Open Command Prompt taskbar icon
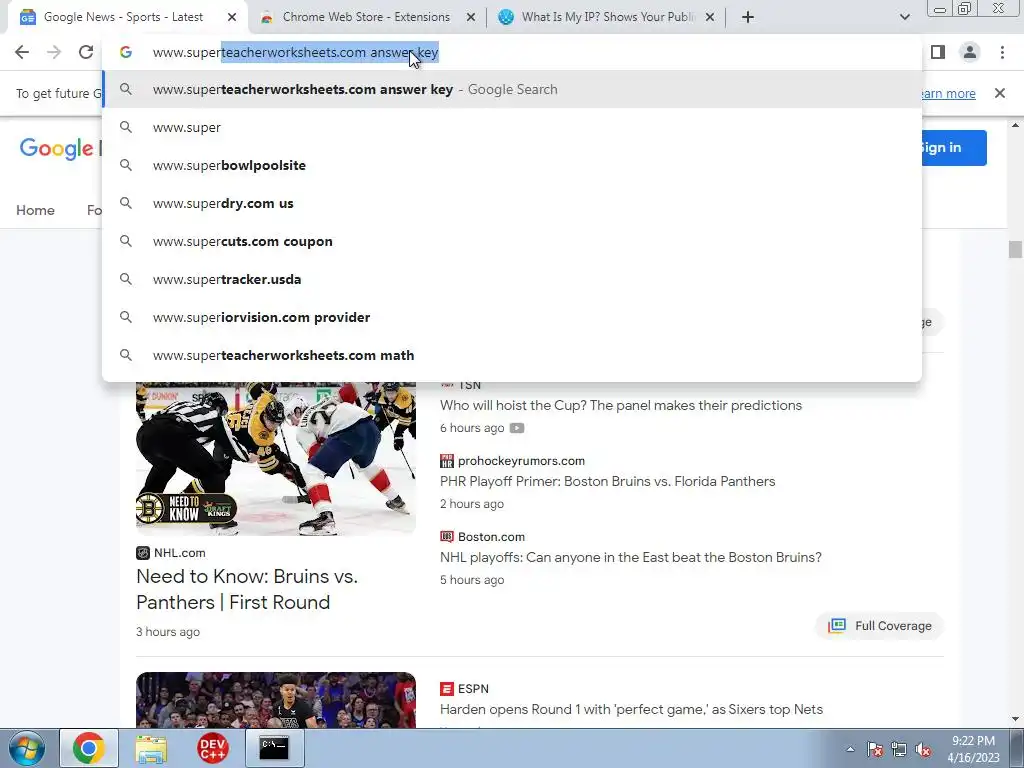 (274, 748)
